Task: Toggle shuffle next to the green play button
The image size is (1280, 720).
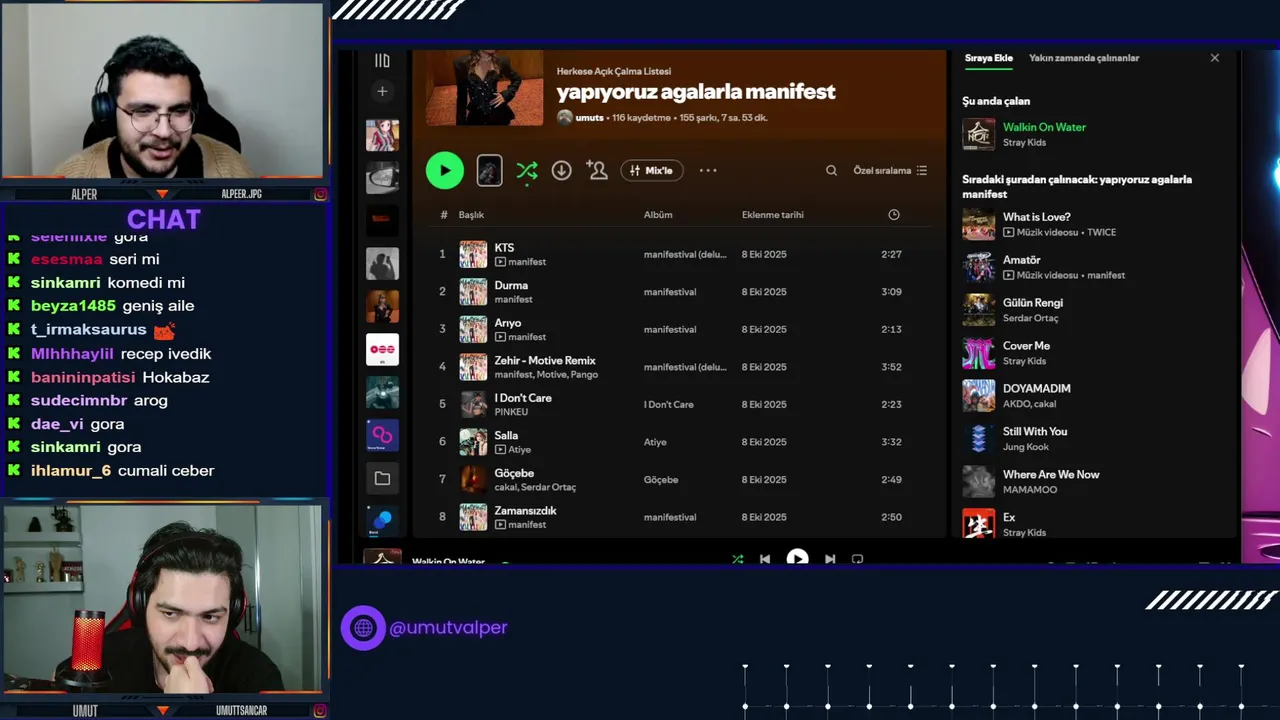Action: point(527,171)
